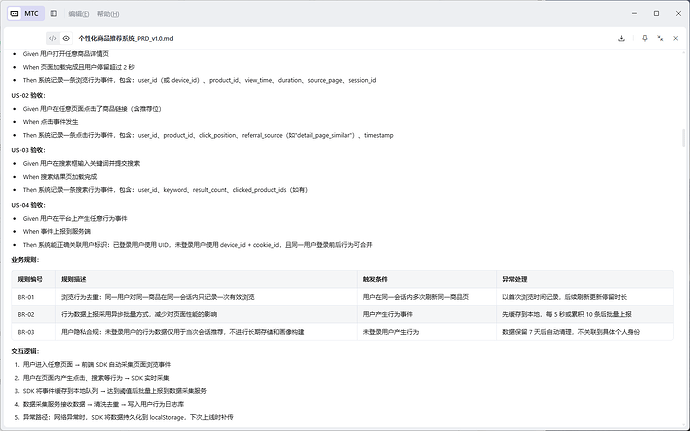Click the 'US-02 验收:' heading
Image resolution: width=690 pixels, height=431 pixels.
click(x=29, y=96)
